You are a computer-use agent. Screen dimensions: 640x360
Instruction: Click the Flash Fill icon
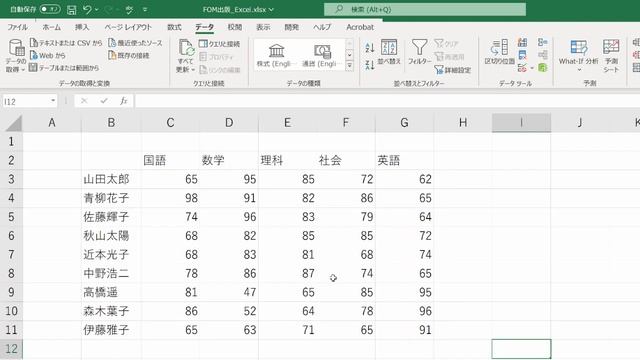pos(522,42)
